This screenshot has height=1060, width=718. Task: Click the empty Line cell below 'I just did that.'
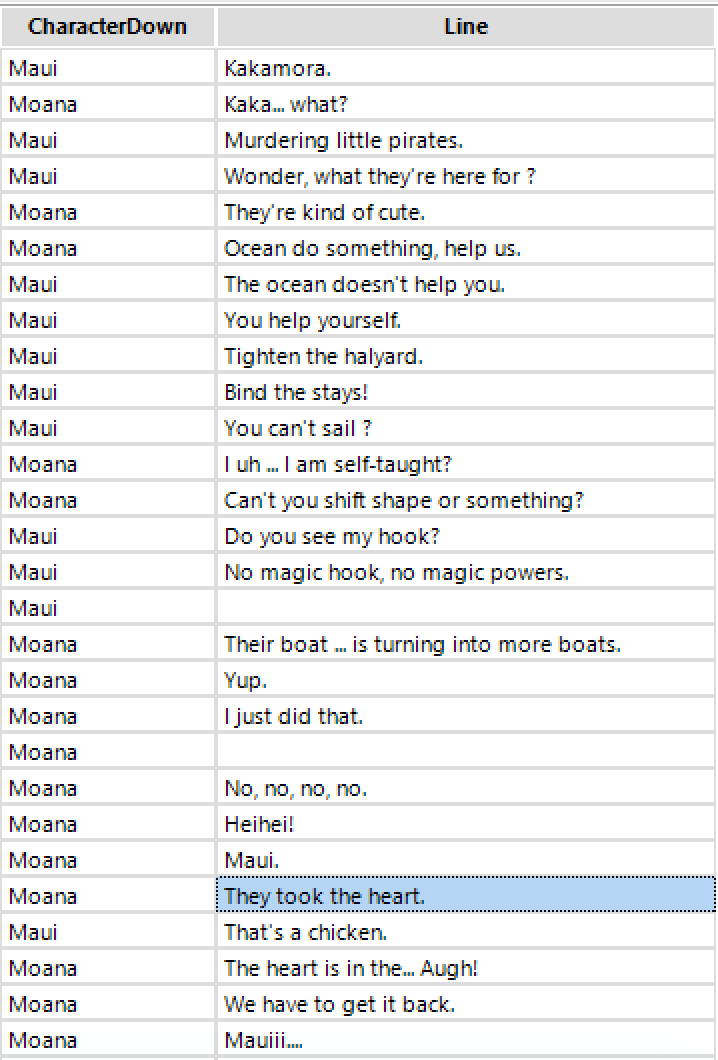(x=466, y=752)
